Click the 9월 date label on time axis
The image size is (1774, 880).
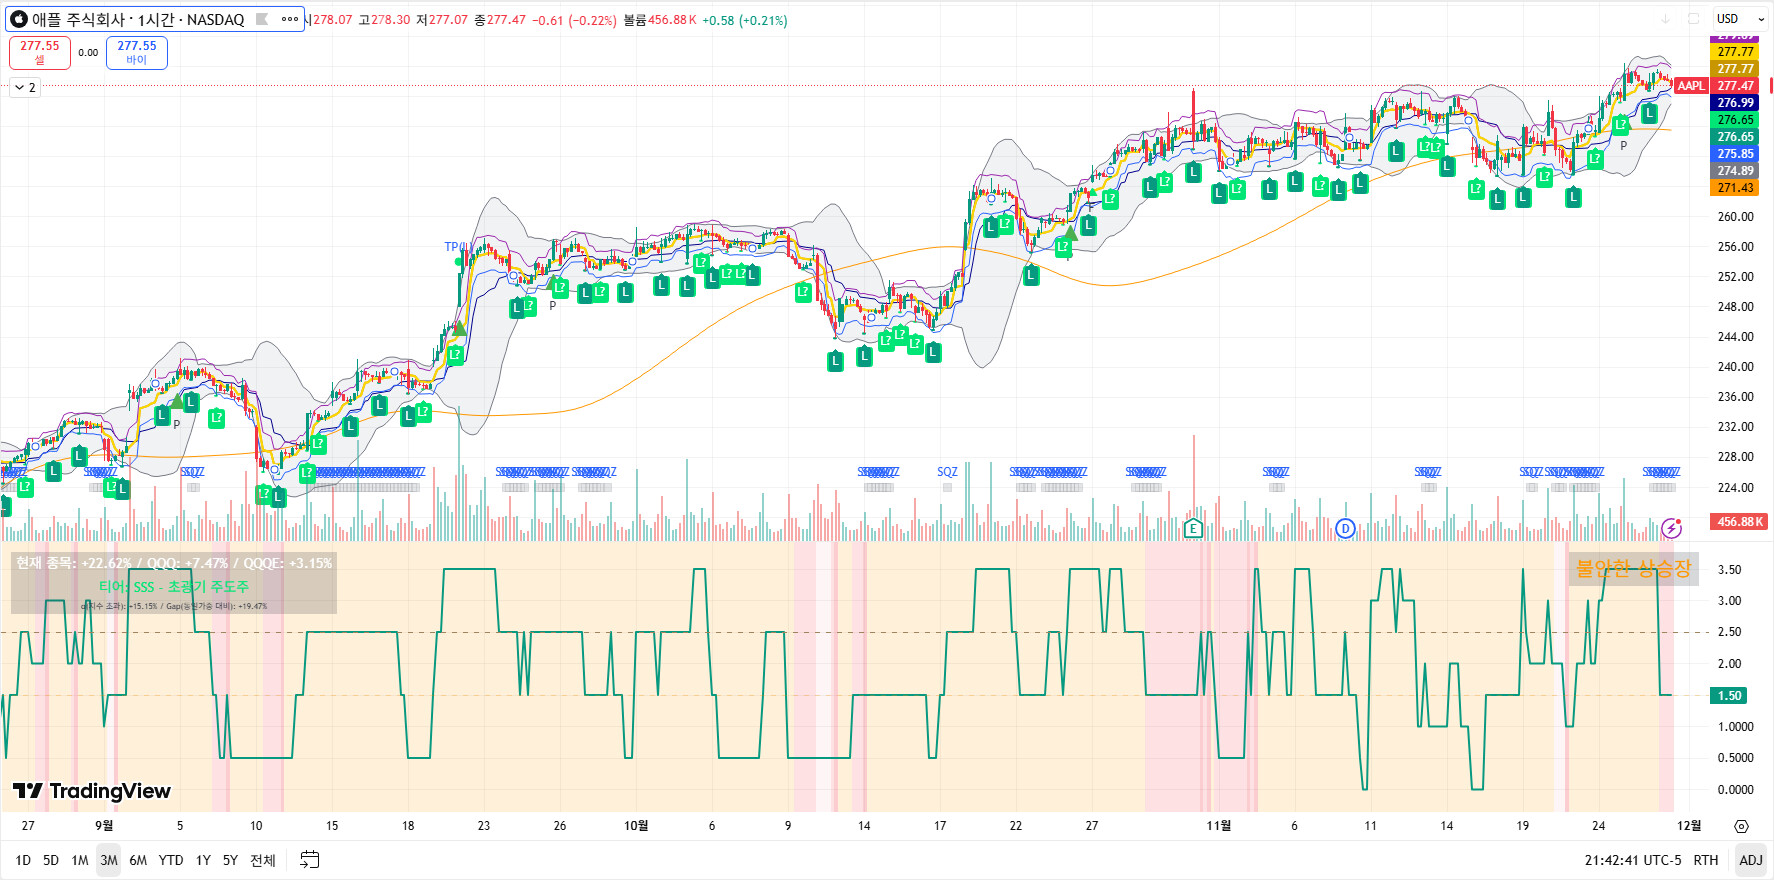coord(104,826)
